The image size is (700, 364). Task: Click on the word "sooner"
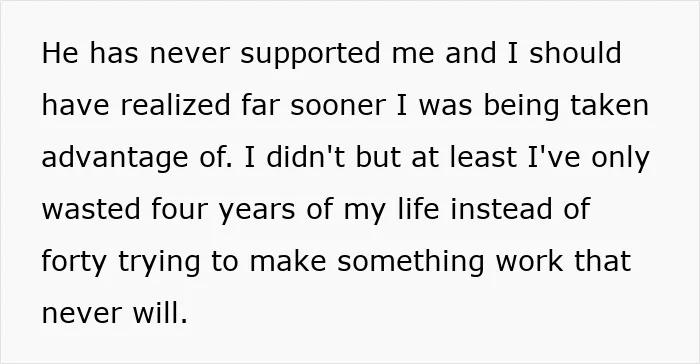tap(338, 107)
